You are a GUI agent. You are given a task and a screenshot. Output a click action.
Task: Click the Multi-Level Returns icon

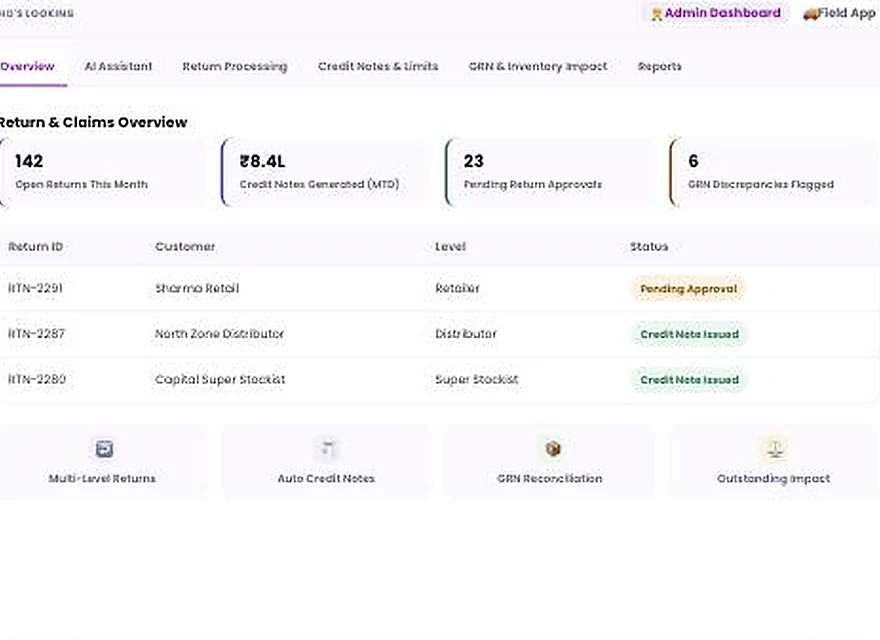coord(104,449)
